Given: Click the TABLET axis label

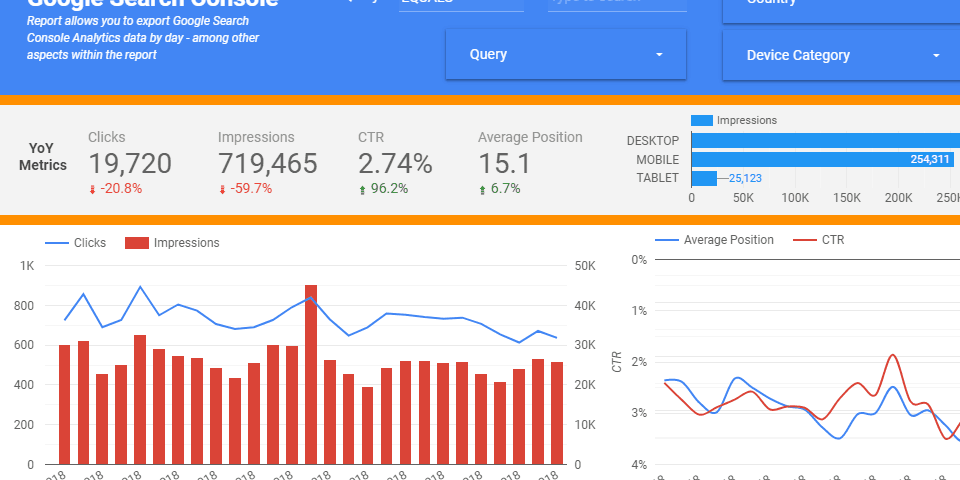Looking at the screenshot, I should point(658,178).
